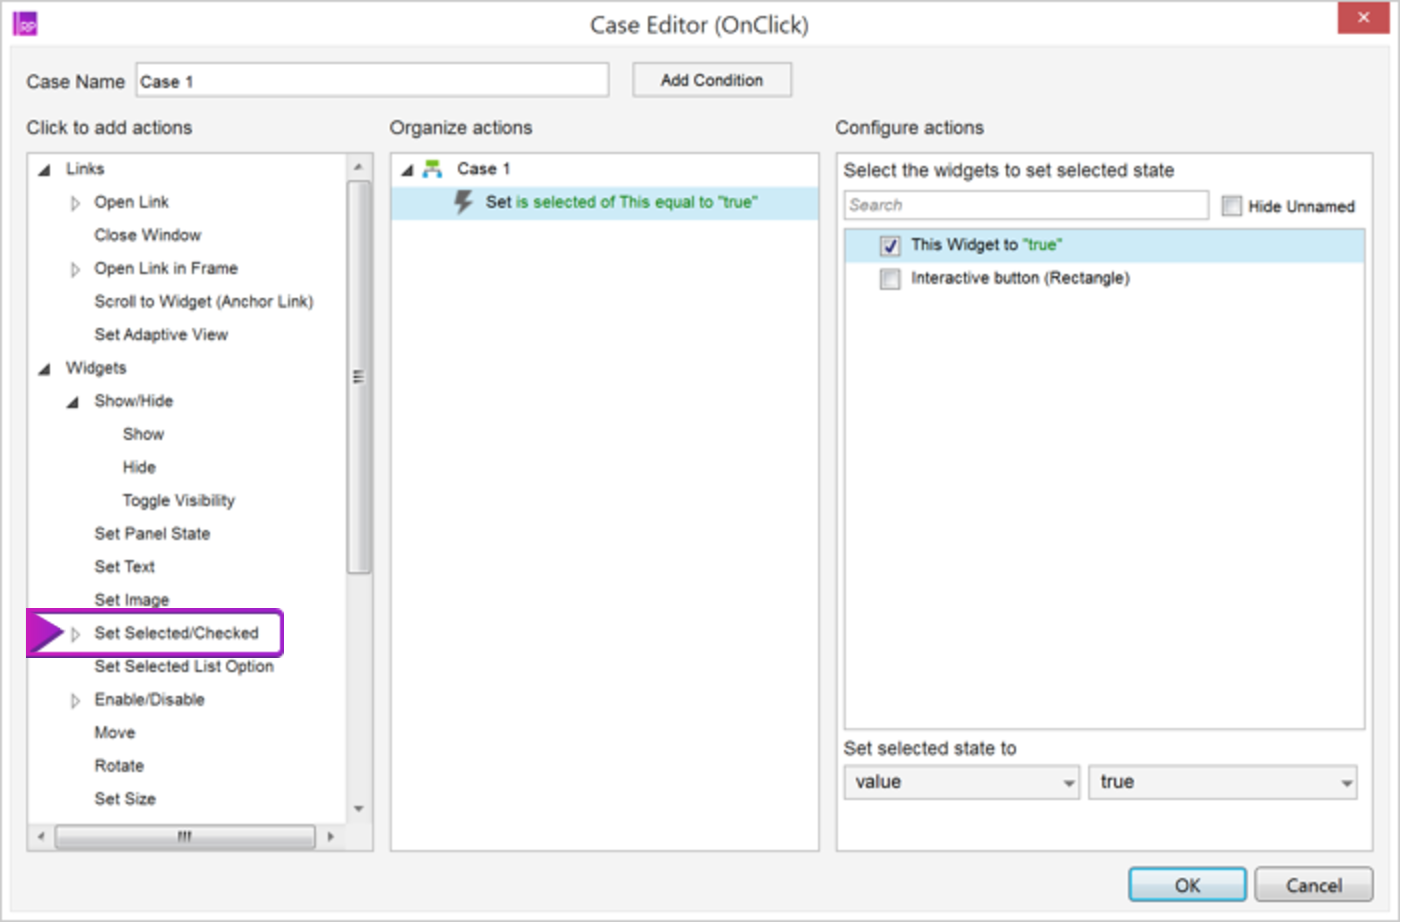Click the scroll left arrow under actions list

(41, 836)
